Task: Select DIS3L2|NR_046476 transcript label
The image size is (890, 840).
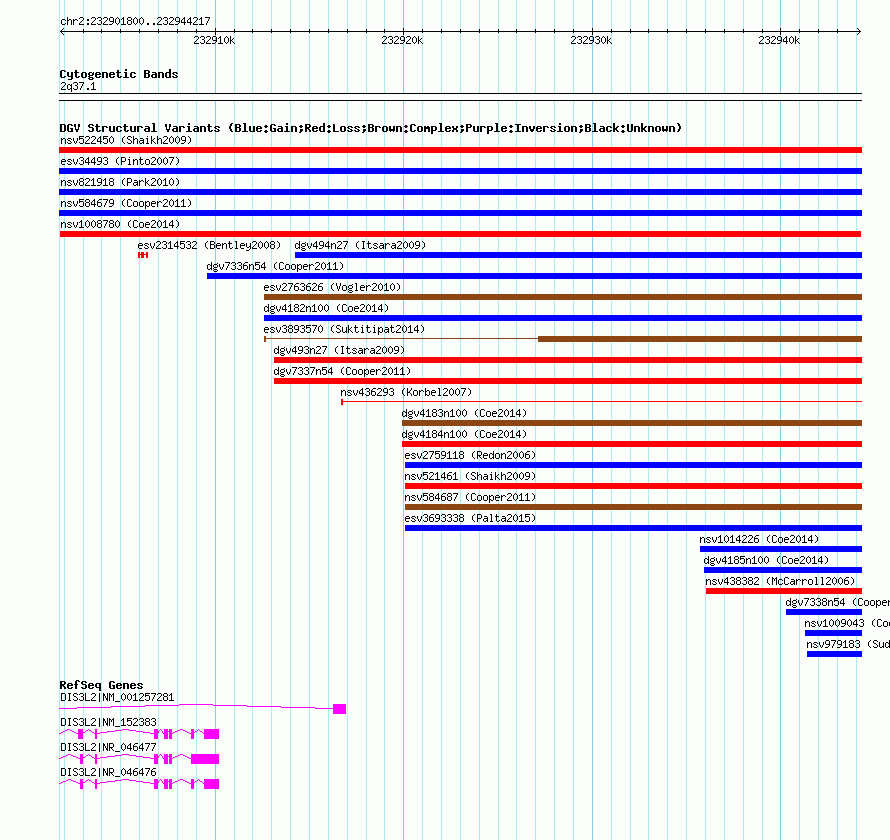Action: 108,772
